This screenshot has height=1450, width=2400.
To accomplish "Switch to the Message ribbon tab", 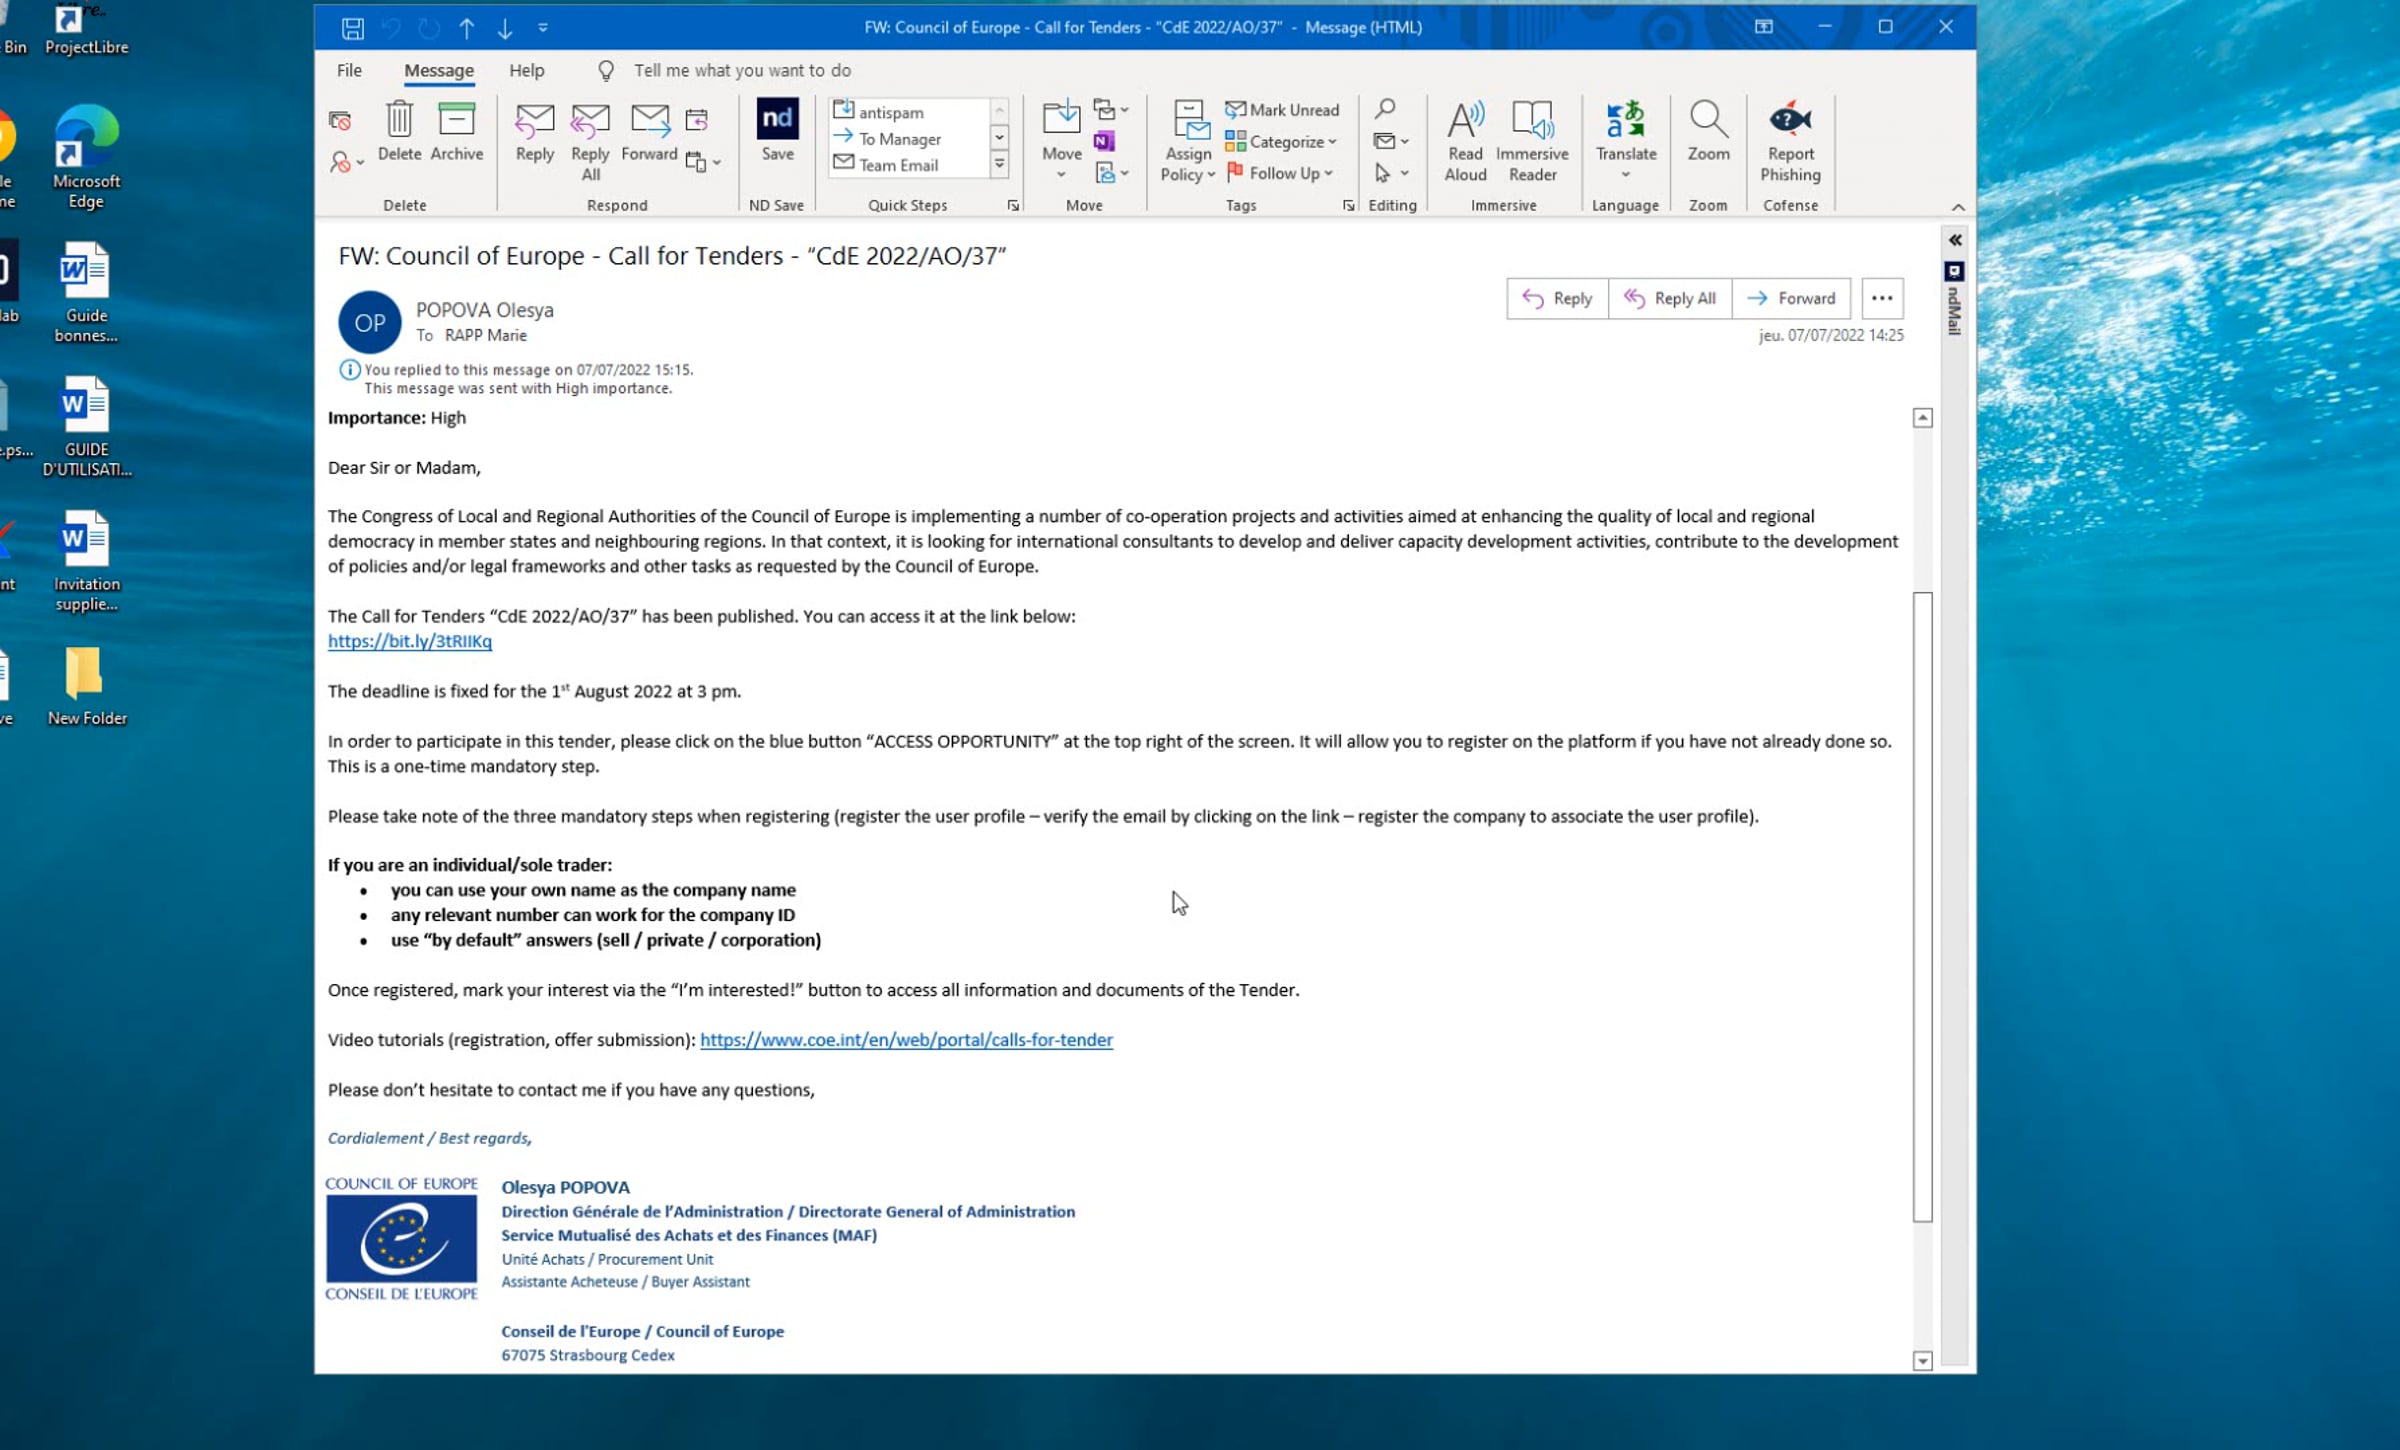I will (439, 70).
